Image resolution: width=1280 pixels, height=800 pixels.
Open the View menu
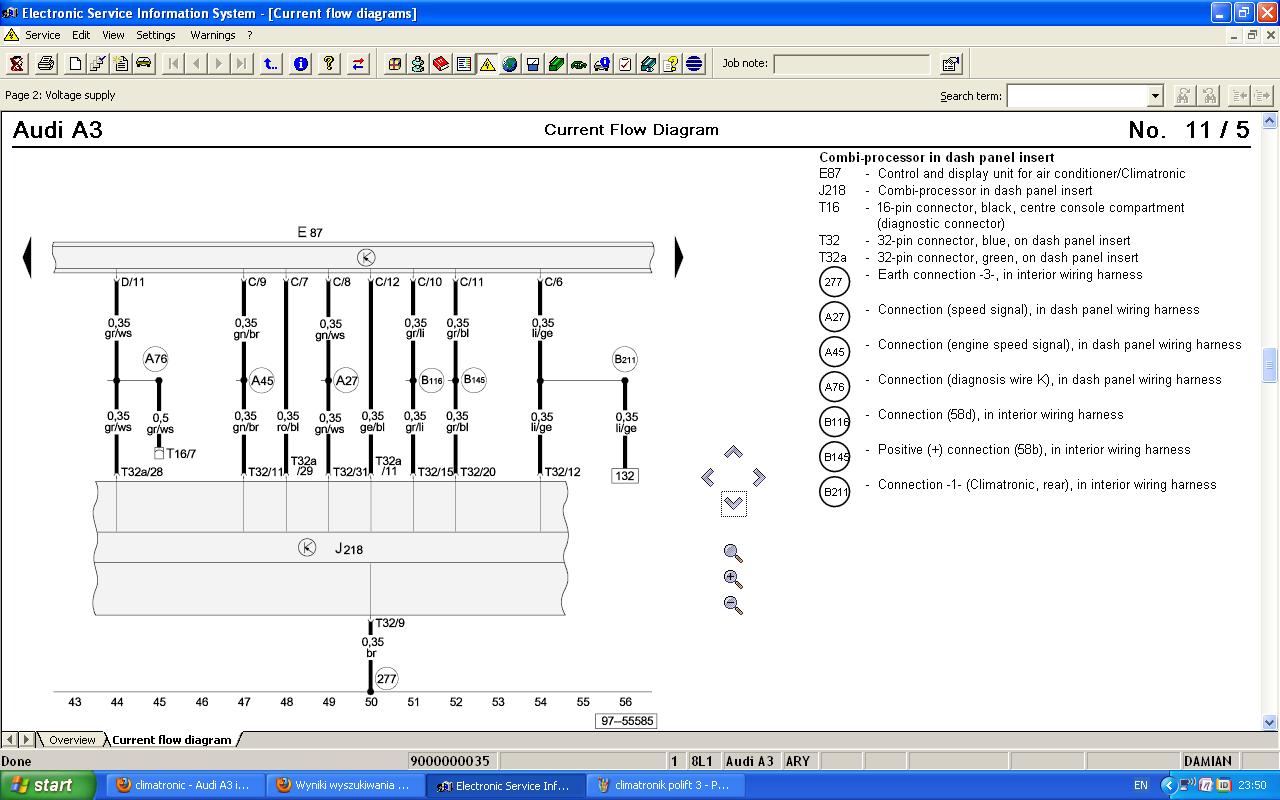[x=113, y=35]
